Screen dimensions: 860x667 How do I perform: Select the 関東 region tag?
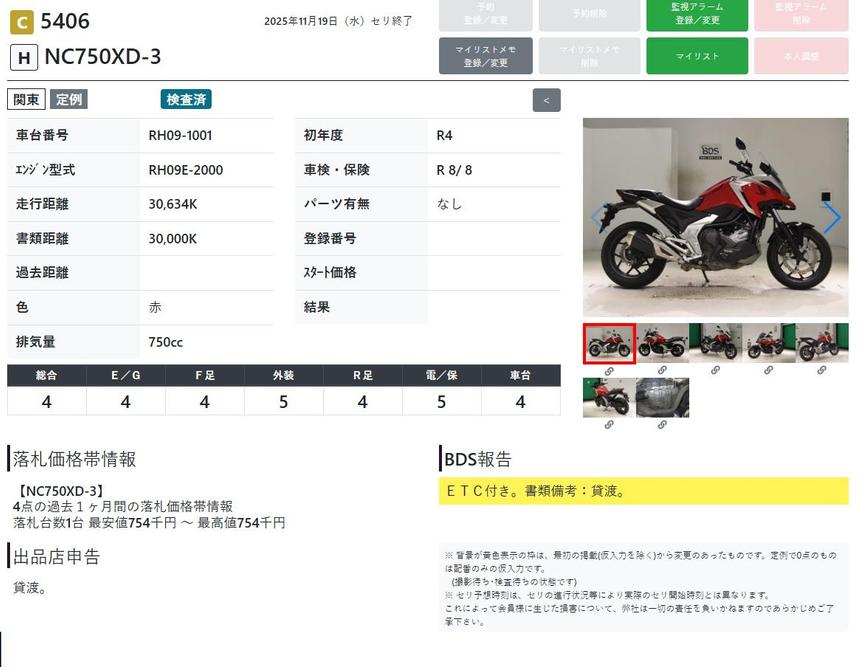pyautogui.click(x=26, y=100)
